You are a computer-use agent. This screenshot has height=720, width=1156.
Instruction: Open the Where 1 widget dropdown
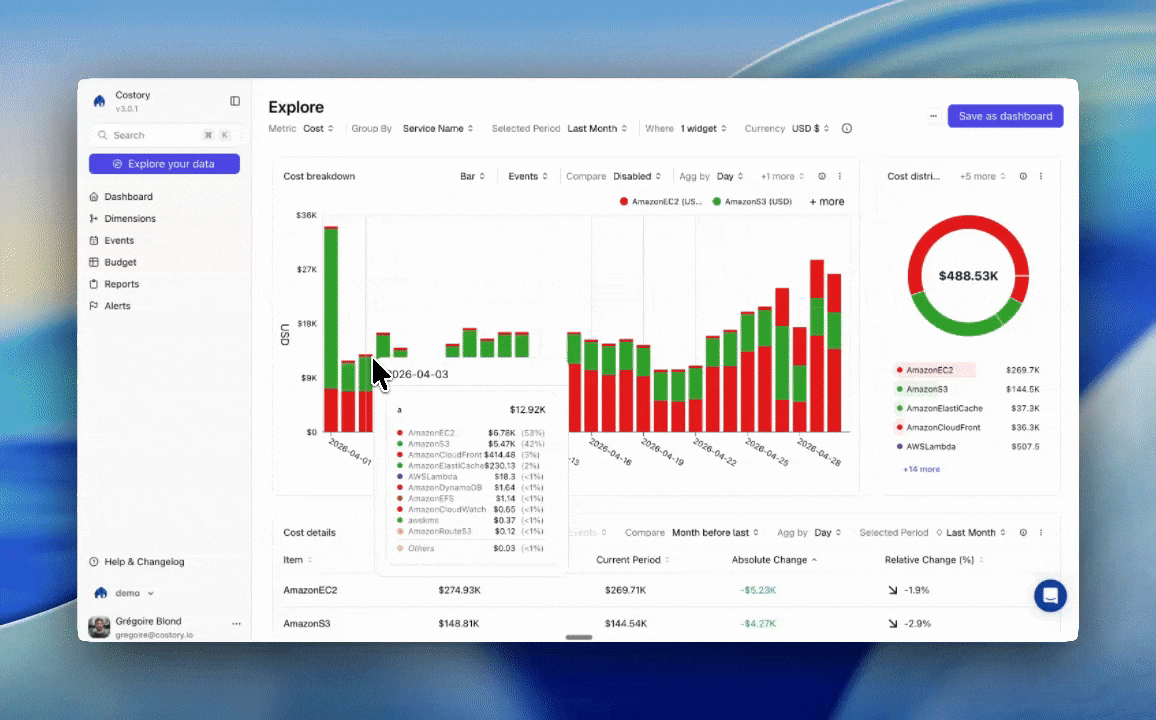pyautogui.click(x=703, y=128)
